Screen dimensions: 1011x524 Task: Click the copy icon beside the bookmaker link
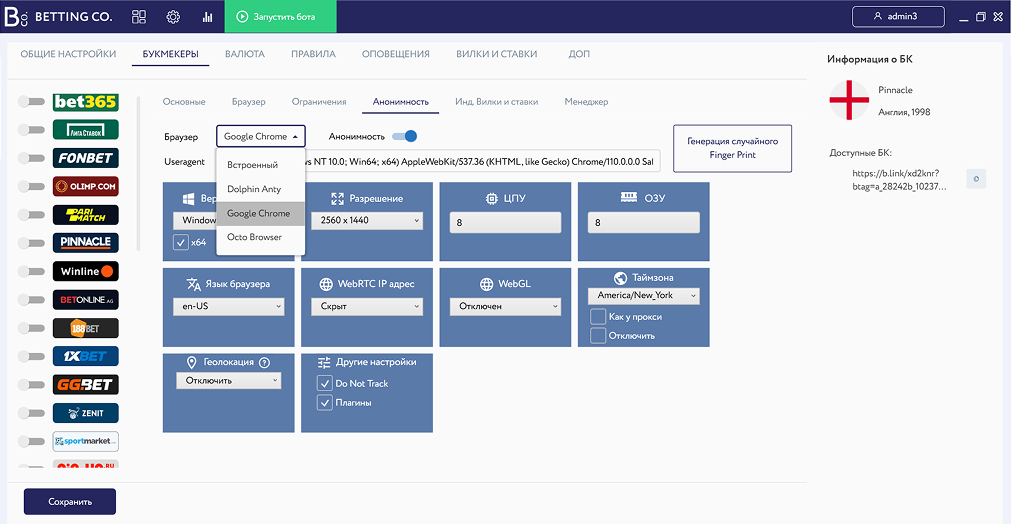976,179
